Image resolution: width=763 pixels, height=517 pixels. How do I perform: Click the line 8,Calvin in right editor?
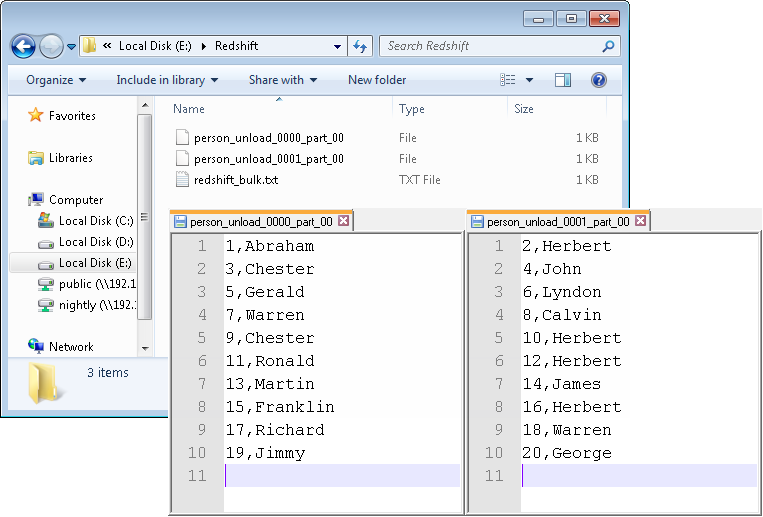pyautogui.click(x=562, y=315)
